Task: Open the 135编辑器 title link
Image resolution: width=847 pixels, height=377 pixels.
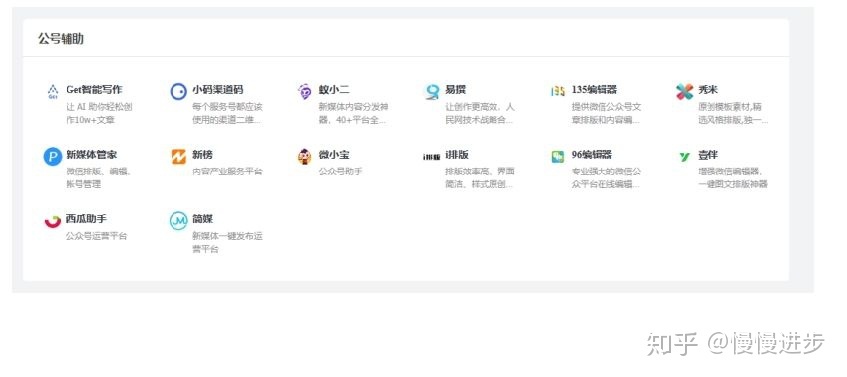Action: [594, 89]
